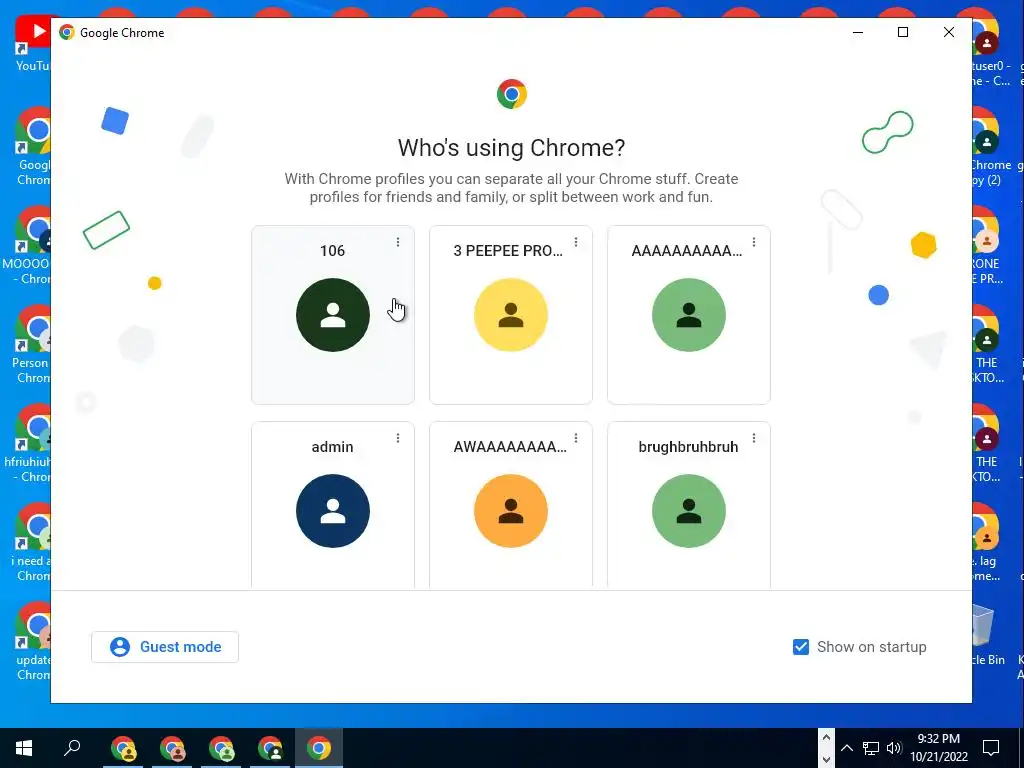This screenshot has width=1024, height=768.
Task: Show hidden system tray icons
Action: [846, 748]
